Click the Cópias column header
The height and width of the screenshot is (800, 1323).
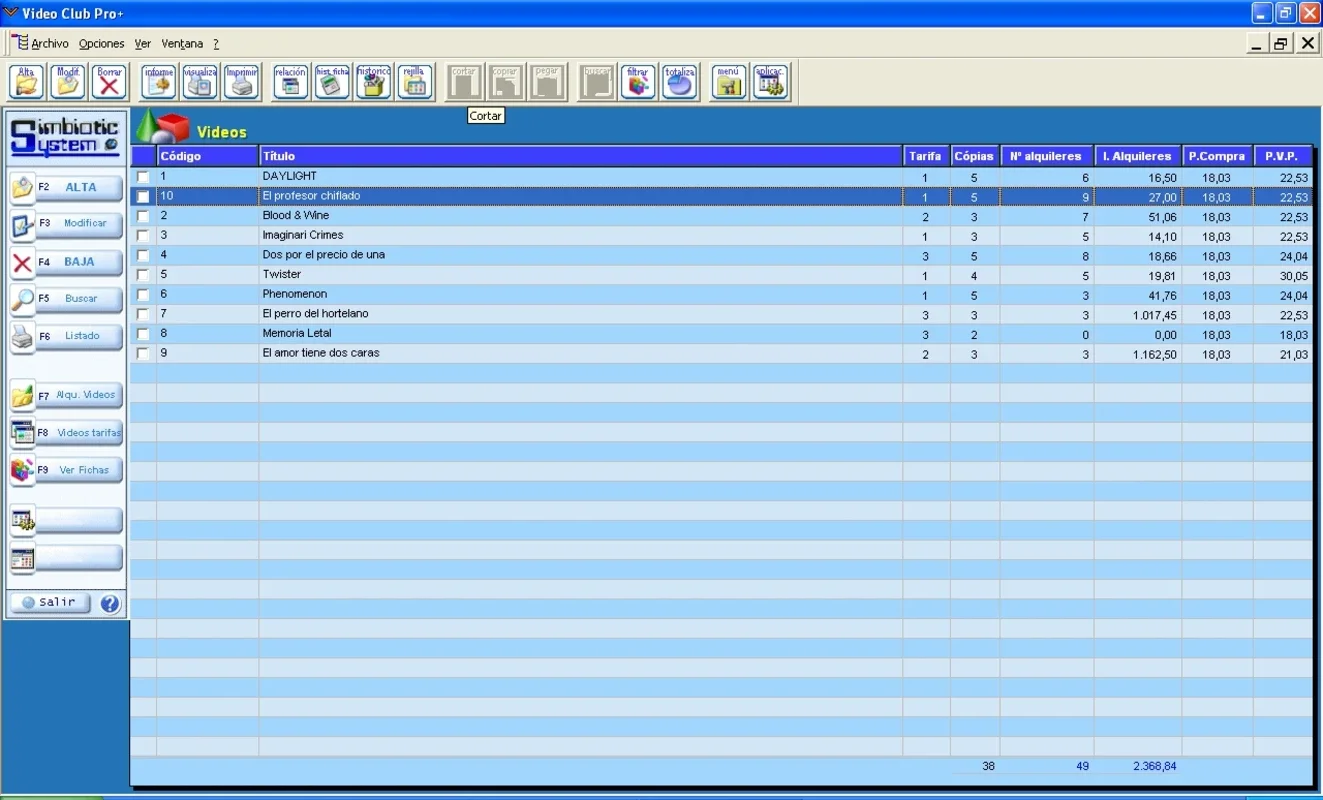click(975, 157)
